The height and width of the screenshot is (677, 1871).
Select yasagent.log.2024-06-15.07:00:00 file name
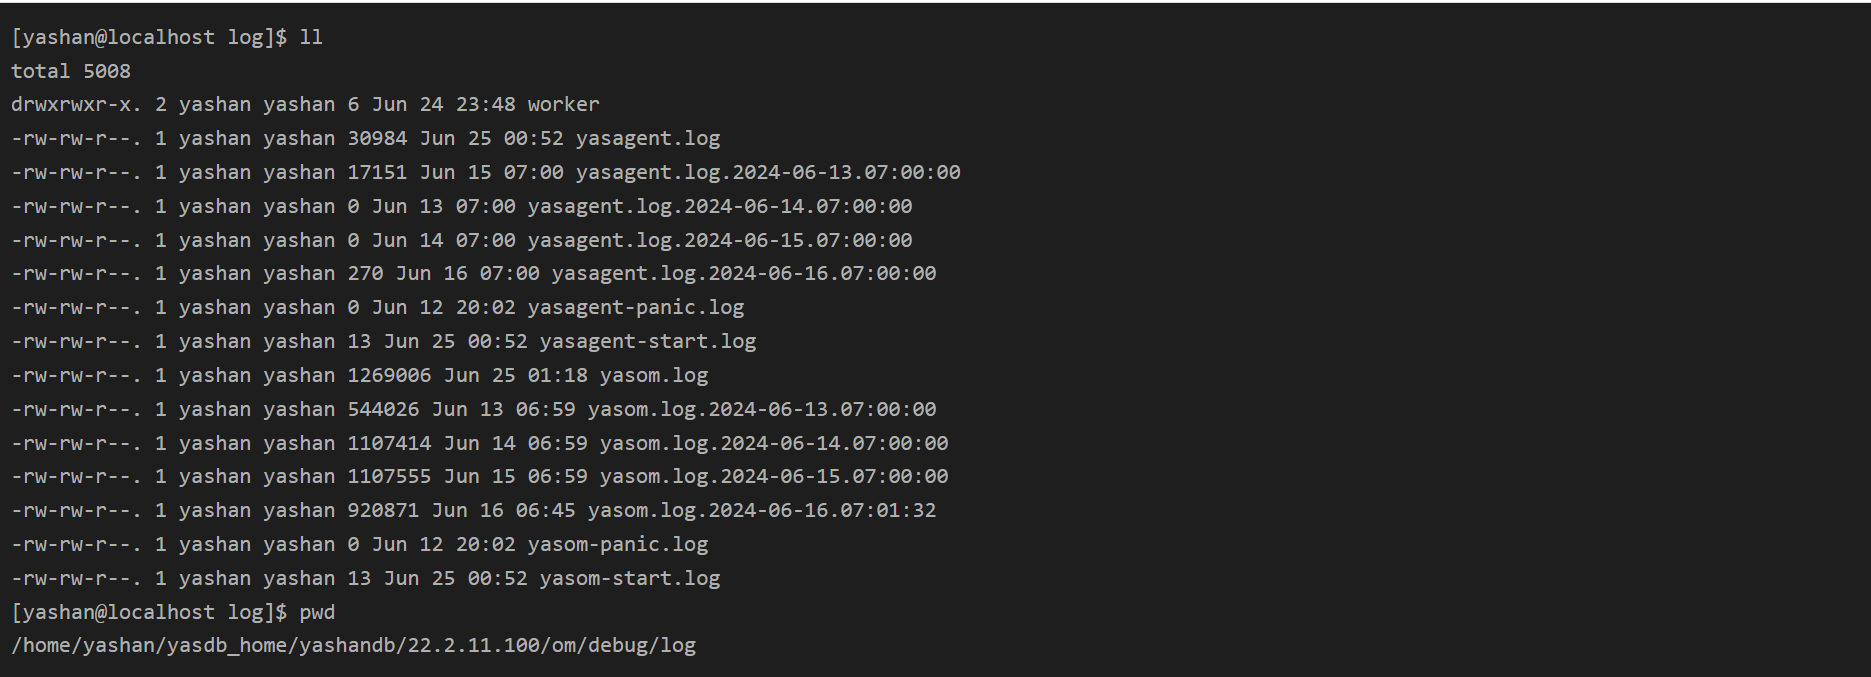(x=720, y=241)
